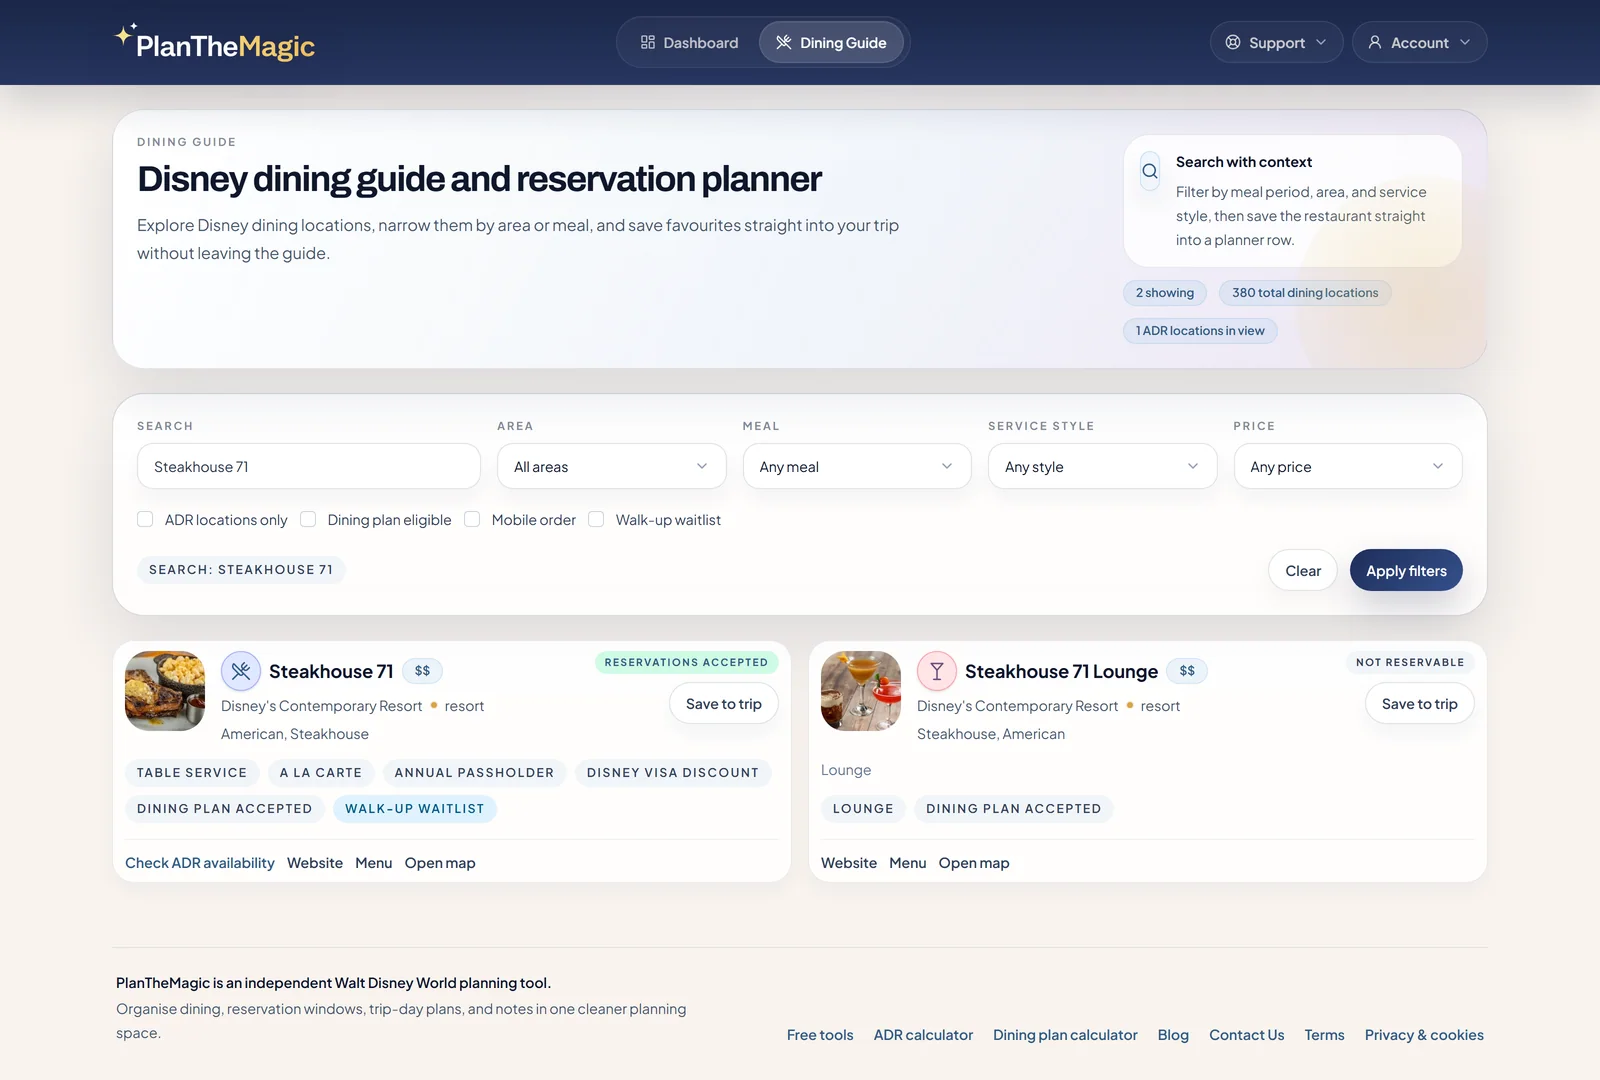Click the utensils icon next to Steakhouse 71
The width and height of the screenshot is (1600, 1080).
click(x=241, y=671)
